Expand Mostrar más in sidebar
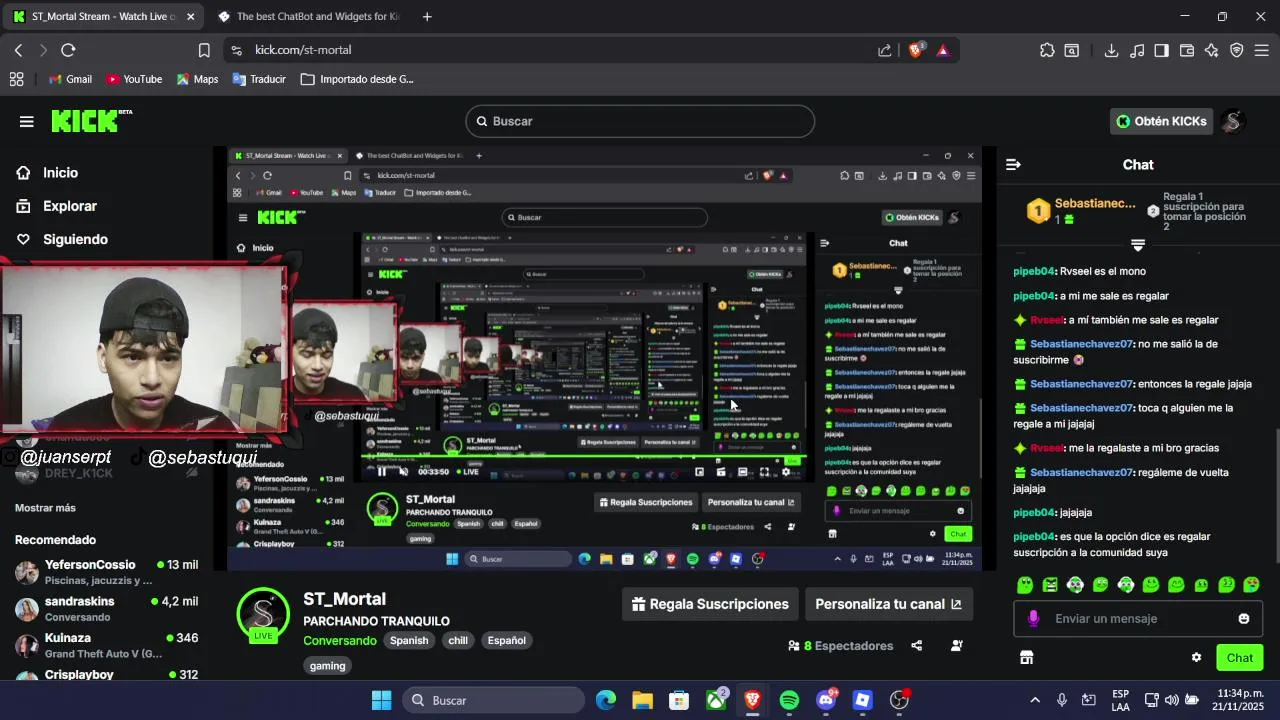Image resolution: width=1280 pixels, height=720 pixels. [x=45, y=508]
